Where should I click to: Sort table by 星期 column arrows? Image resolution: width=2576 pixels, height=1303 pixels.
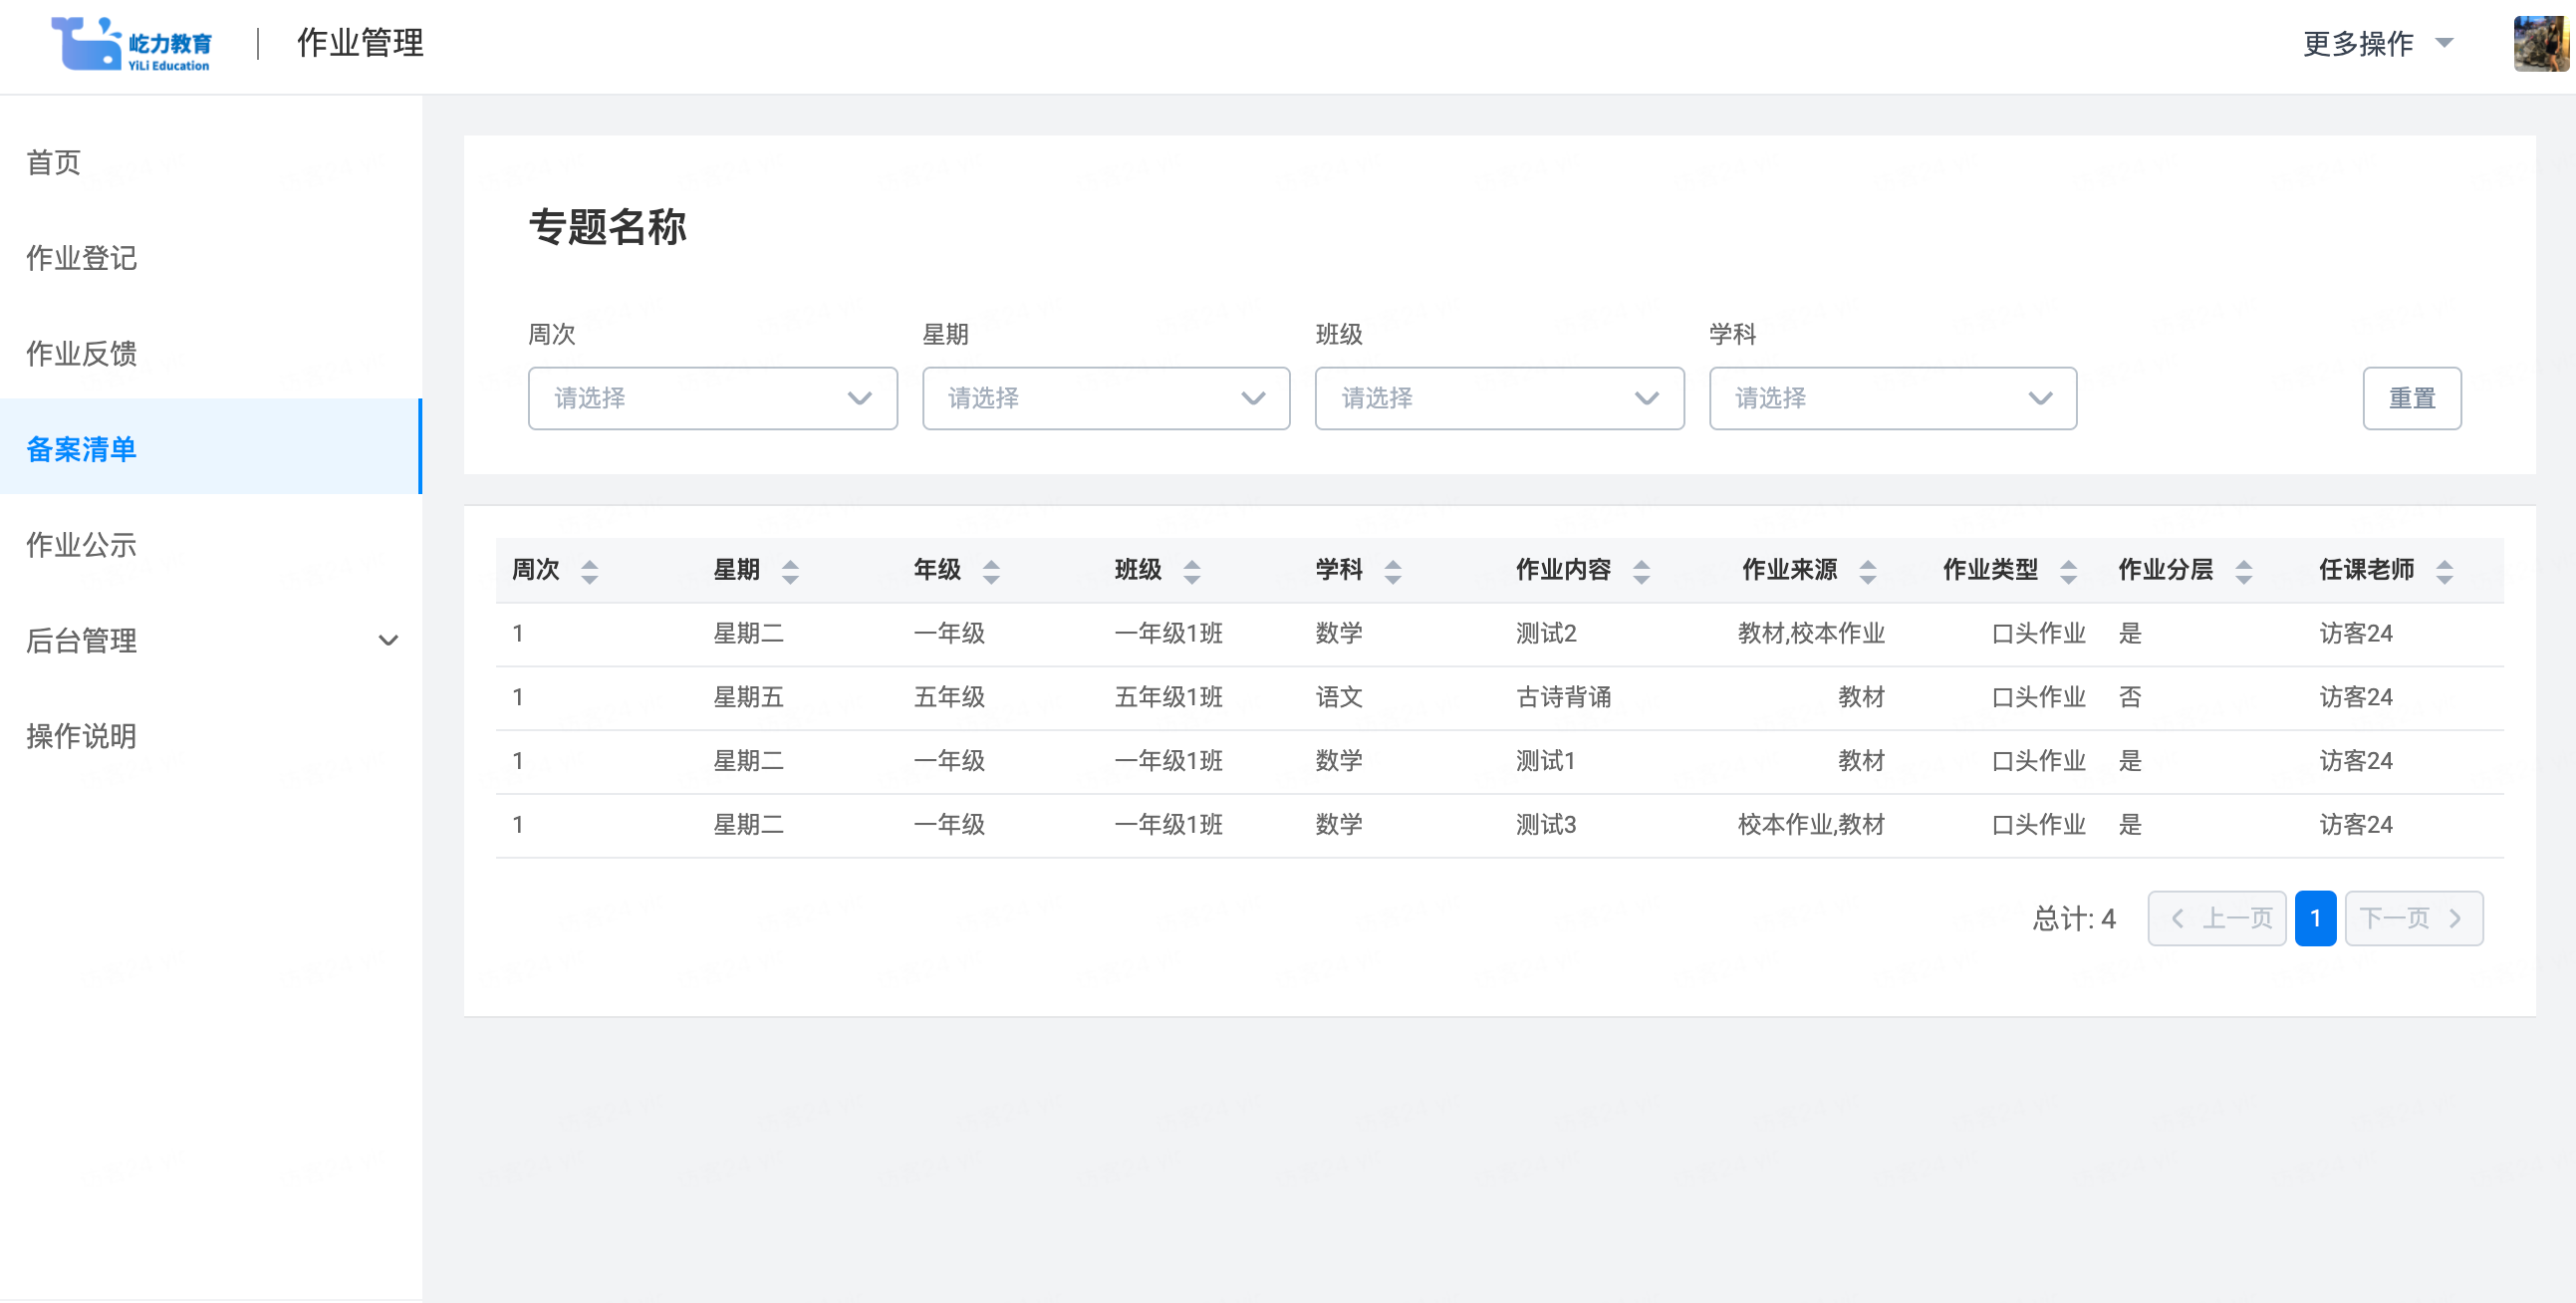[x=790, y=571]
